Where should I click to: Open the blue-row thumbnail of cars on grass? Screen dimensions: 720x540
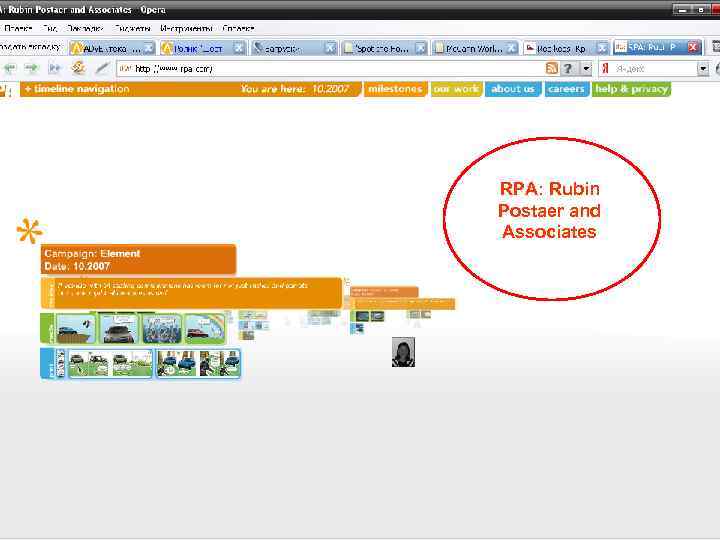click(110, 363)
